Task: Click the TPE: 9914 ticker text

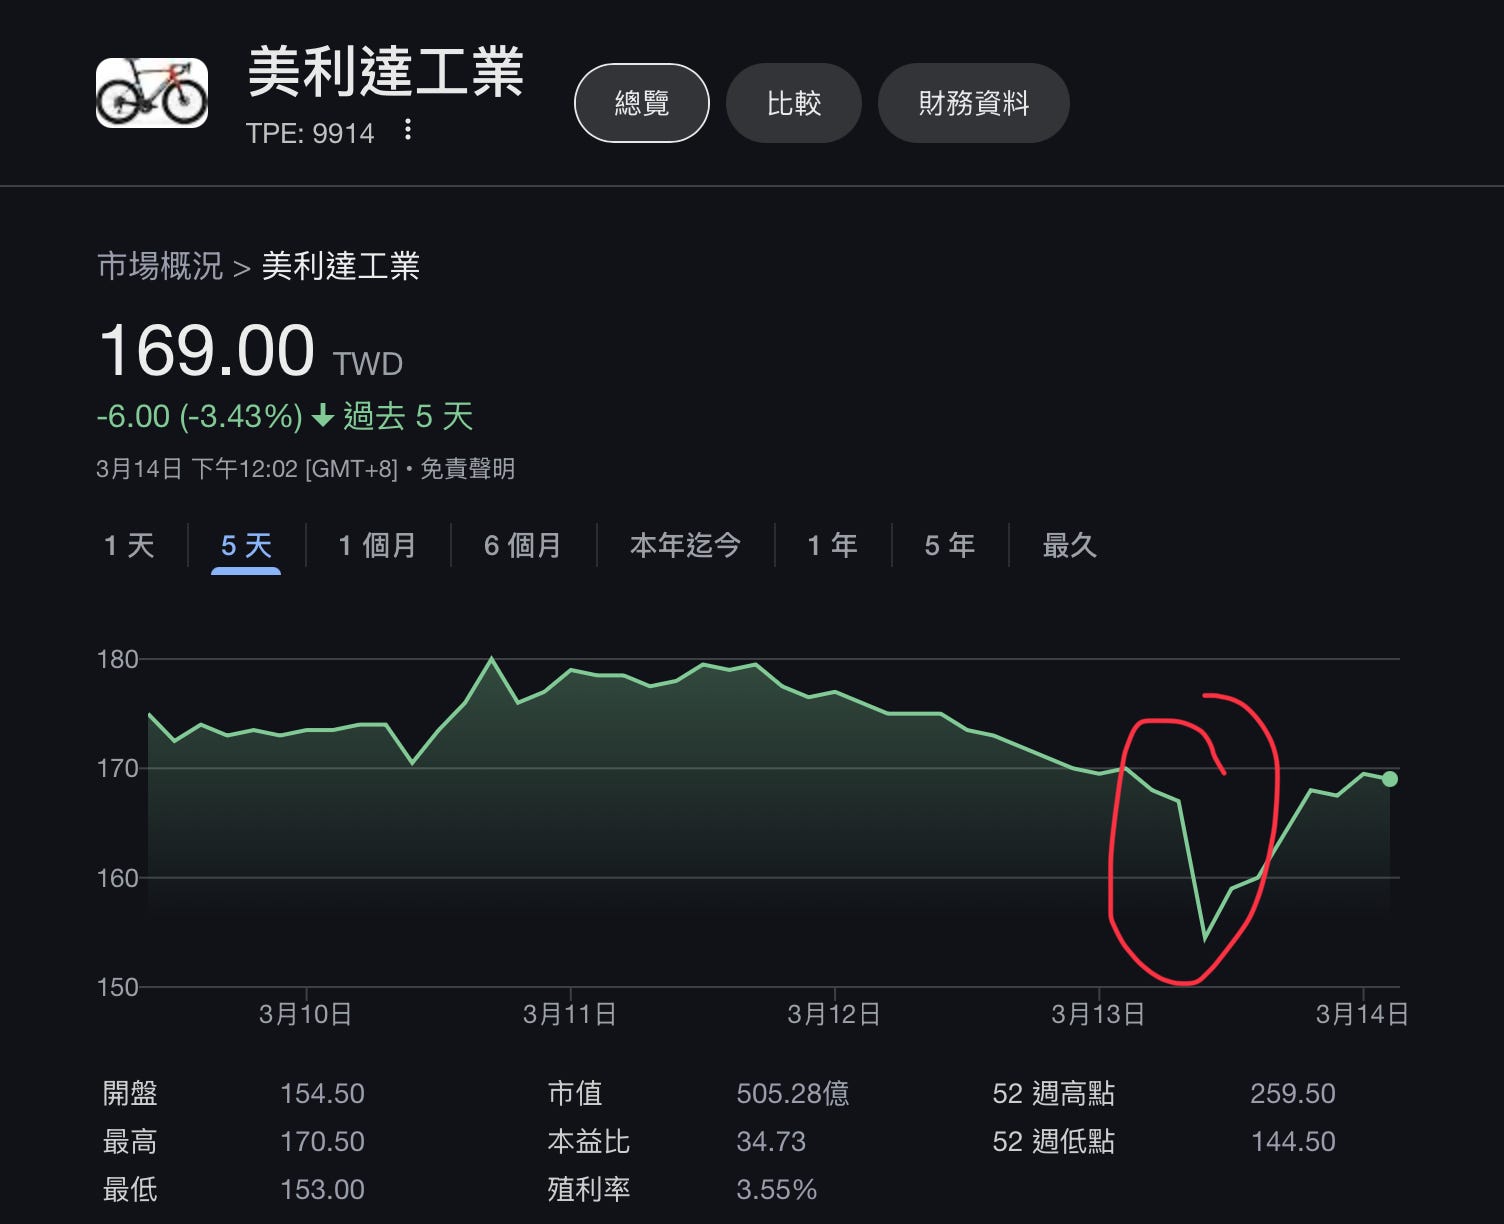Action: coord(310,133)
